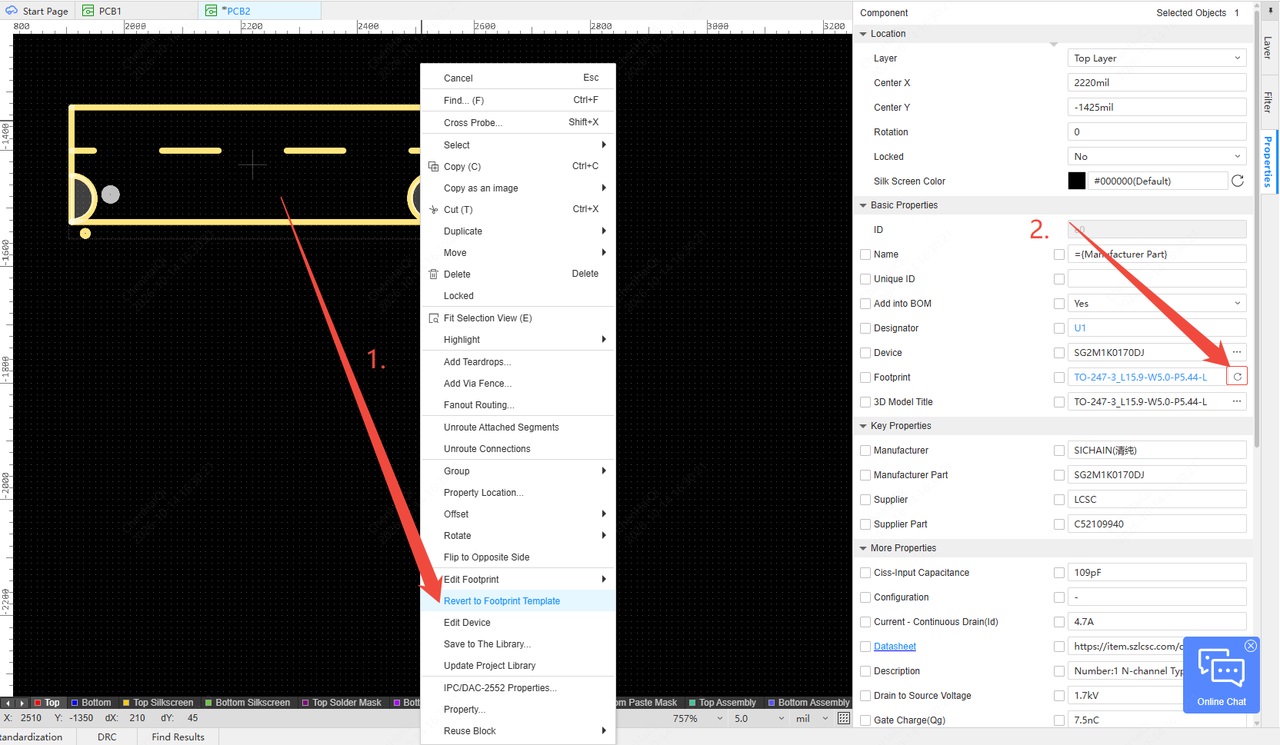The image size is (1280, 745).
Task: Click the Rotation value field
Action: (1157, 132)
